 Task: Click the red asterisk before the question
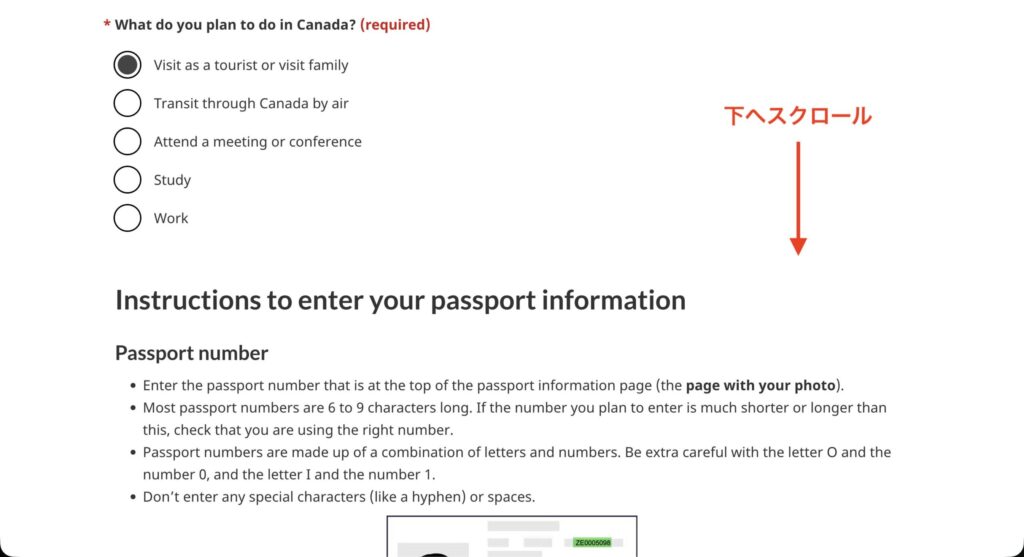(x=107, y=24)
